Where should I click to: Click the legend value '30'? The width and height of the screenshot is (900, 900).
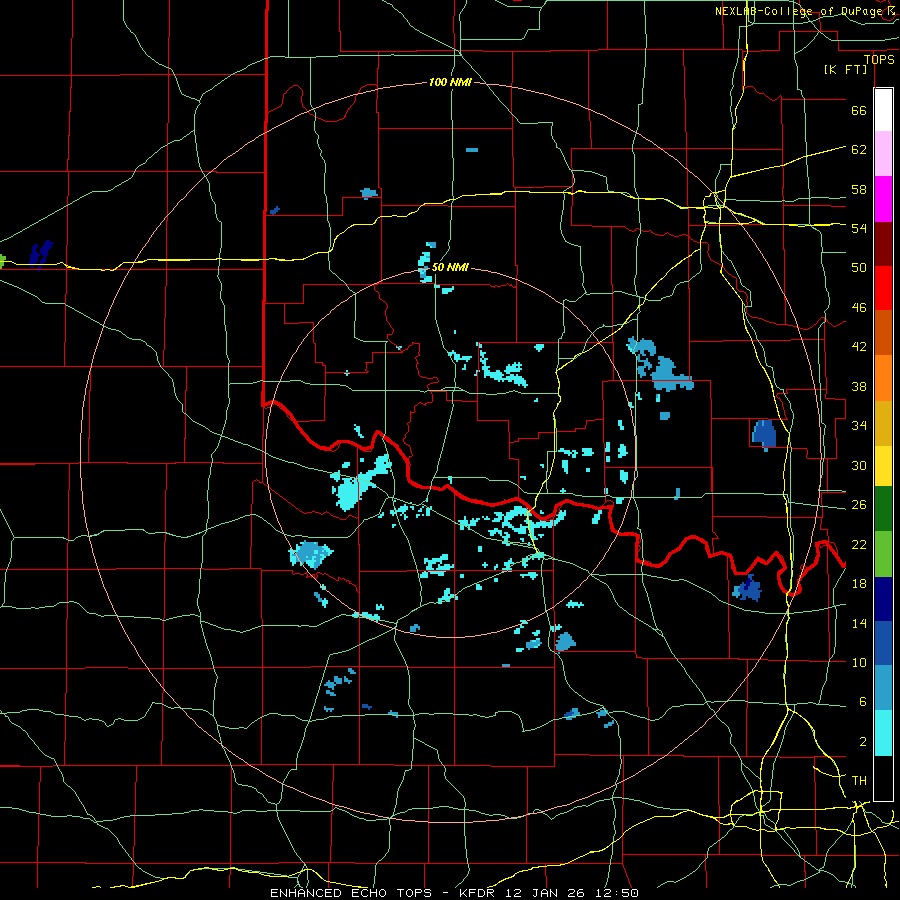click(x=859, y=465)
